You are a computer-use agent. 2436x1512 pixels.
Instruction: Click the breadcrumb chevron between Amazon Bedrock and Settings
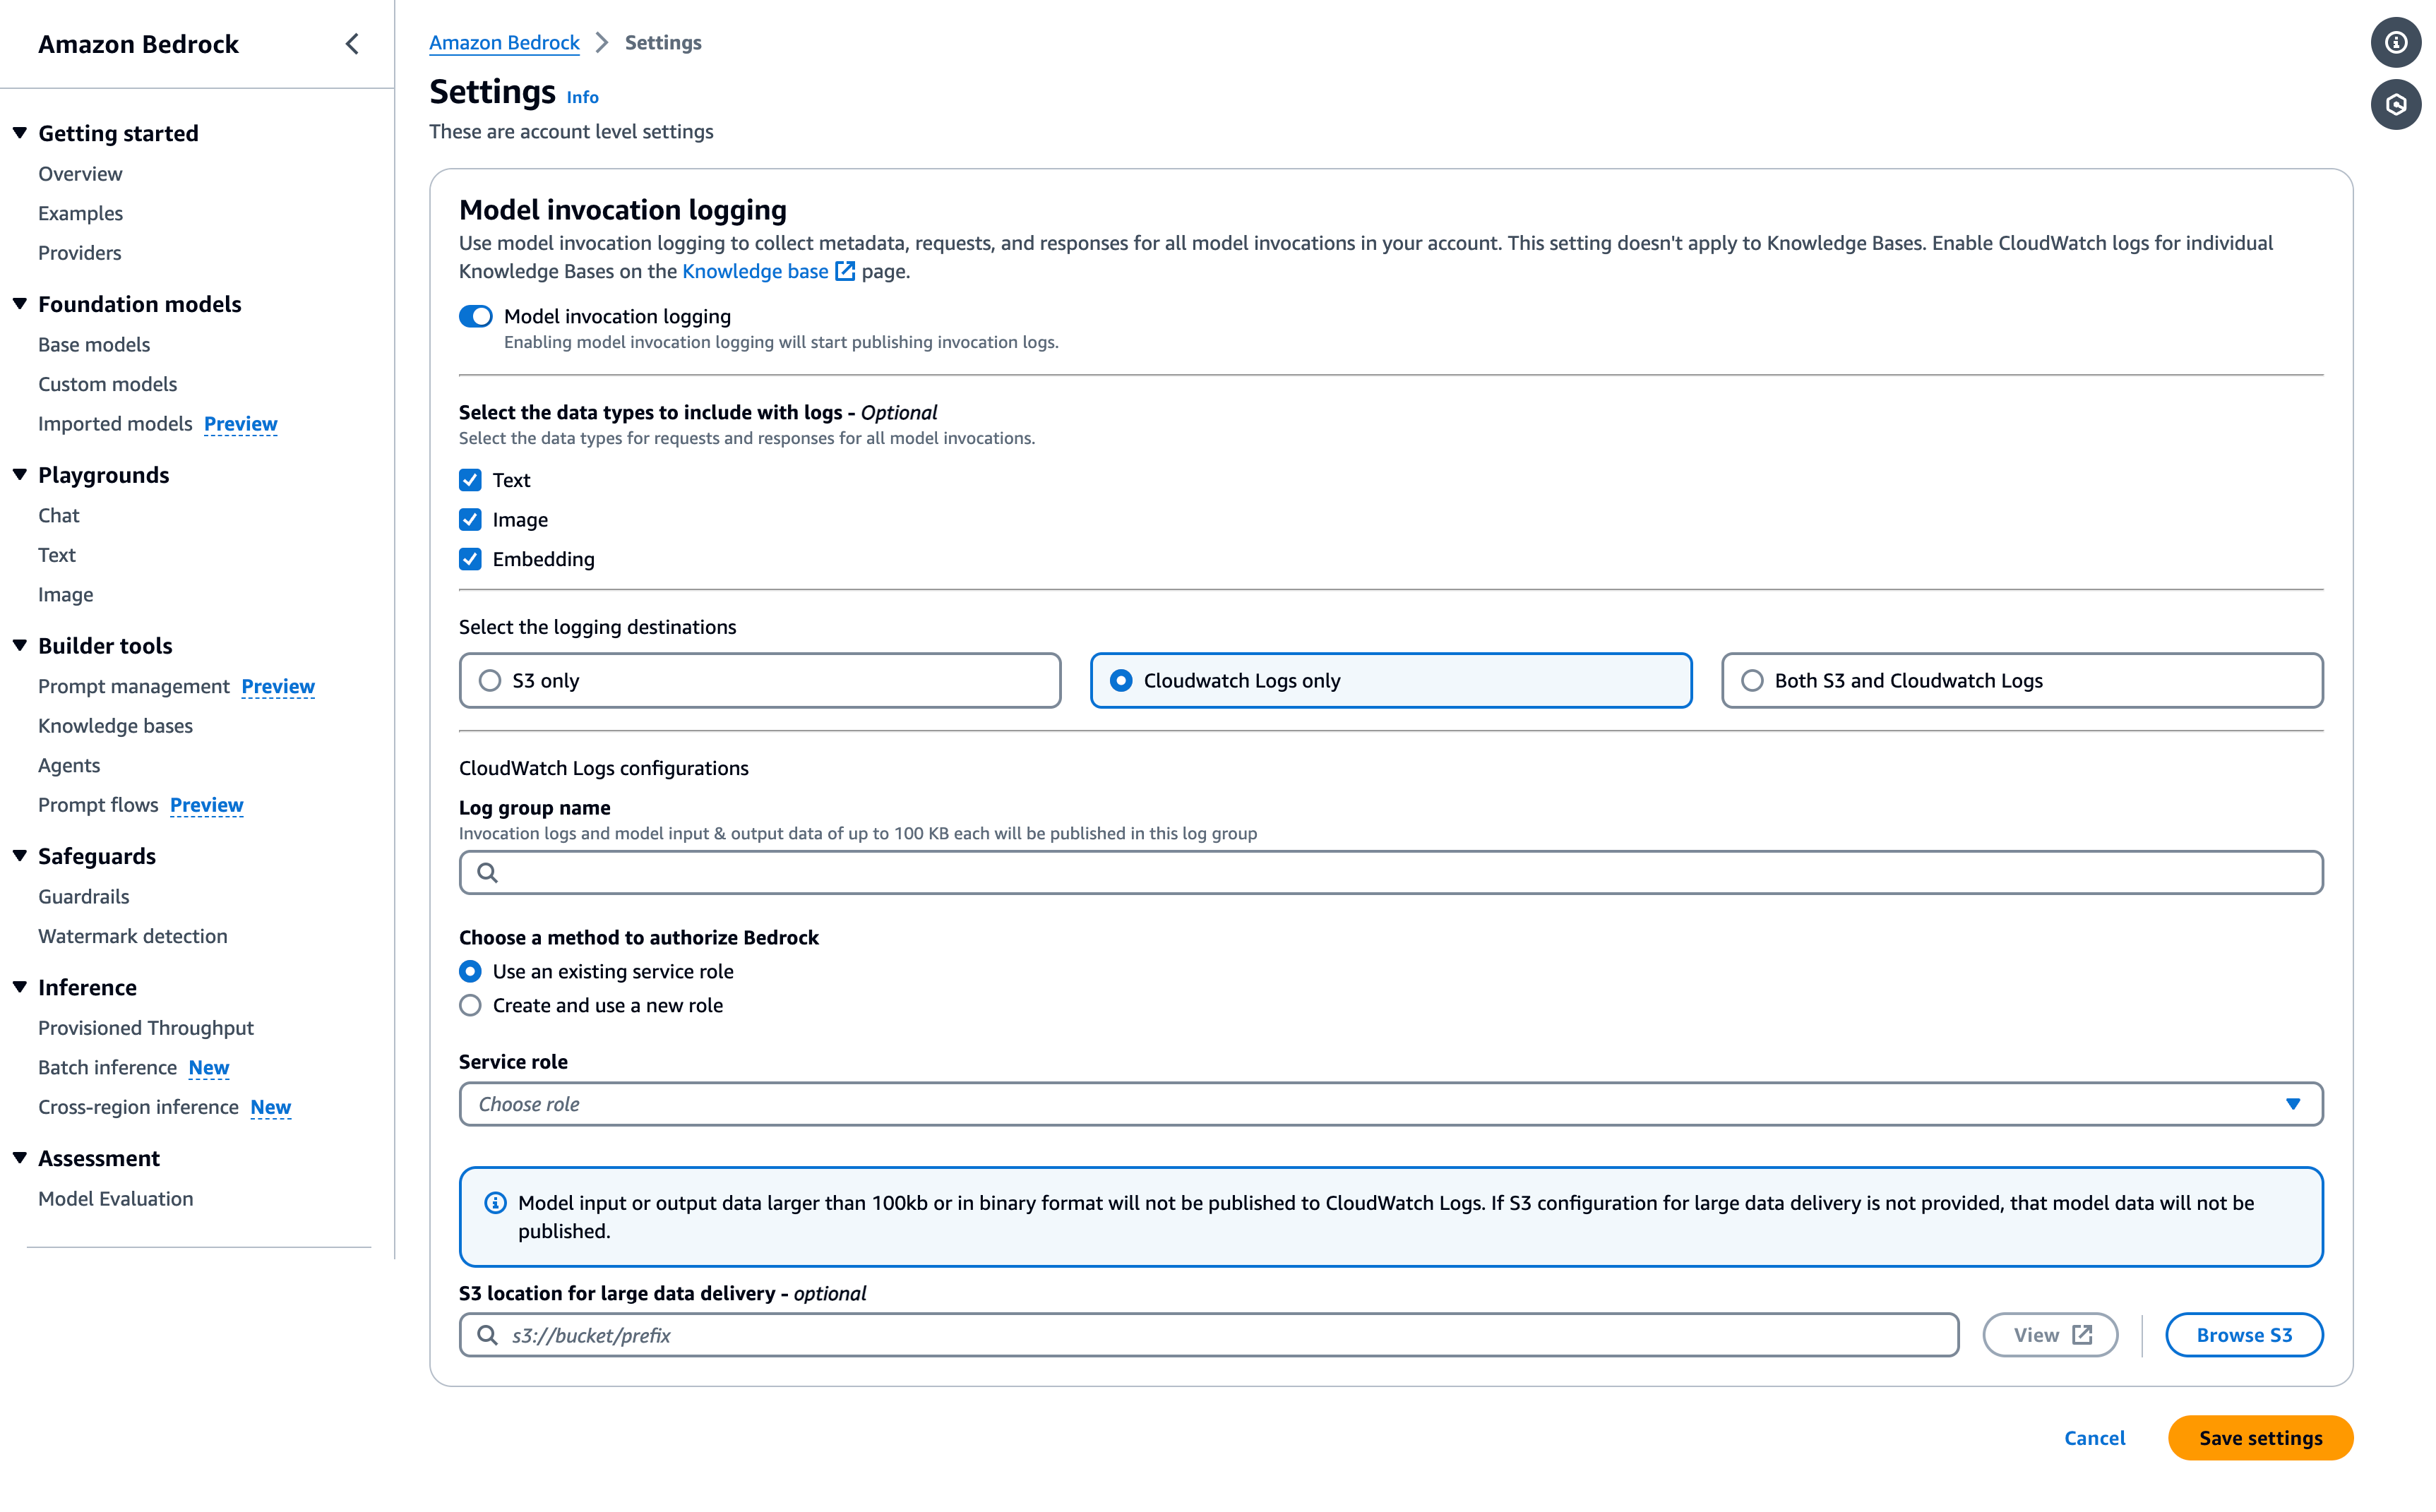[x=601, y=42]
